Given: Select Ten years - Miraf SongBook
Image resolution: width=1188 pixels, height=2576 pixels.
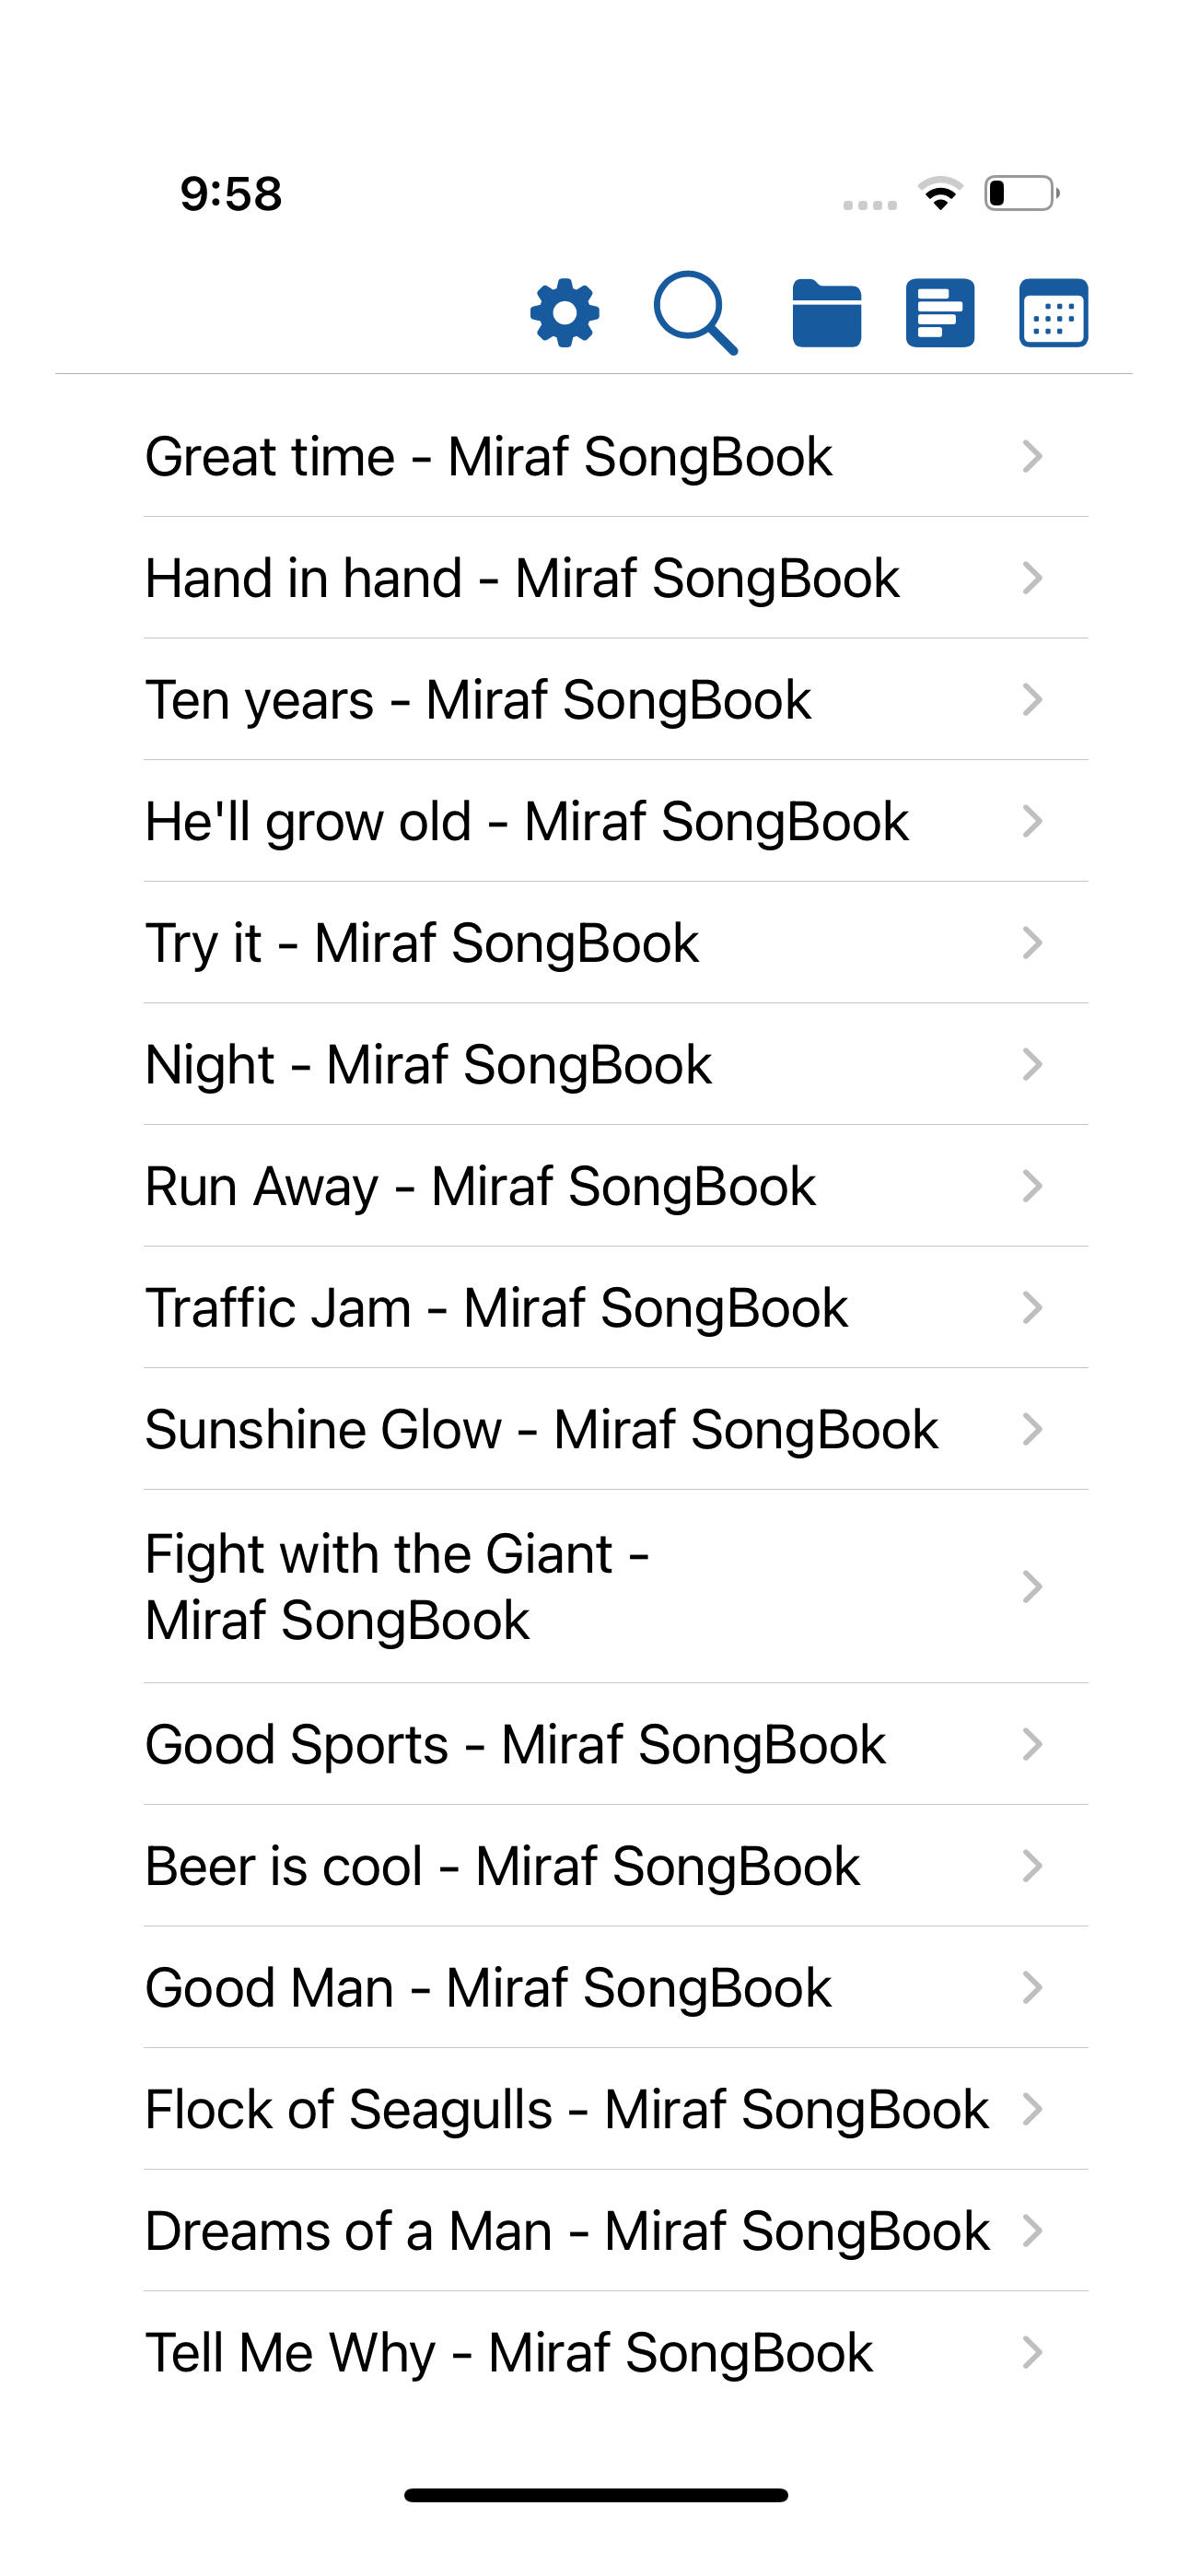Looking at the screenshot, I should click(616, 699).
